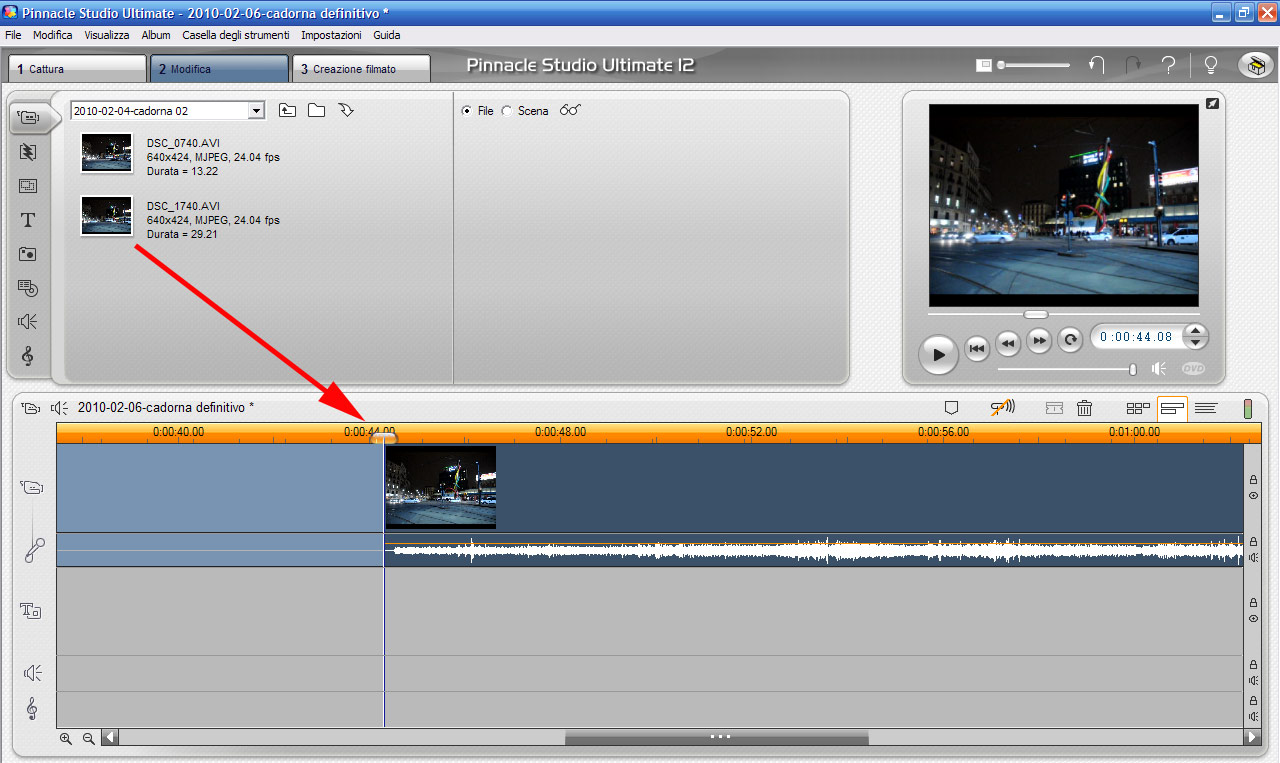Delete the selected clip with the trash icon

point(1084,408)
